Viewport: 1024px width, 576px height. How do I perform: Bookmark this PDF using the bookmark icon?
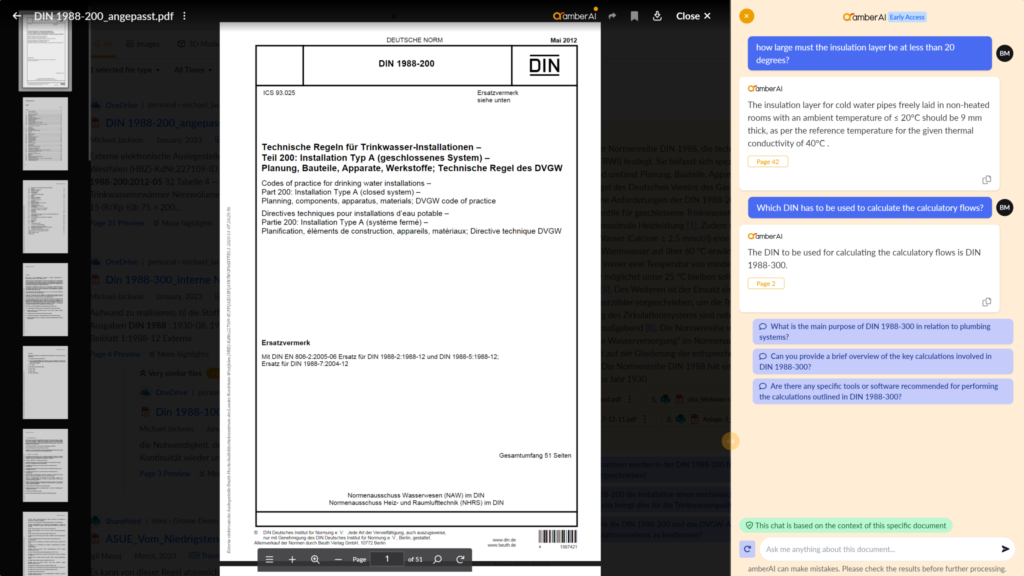click(634, 16)
